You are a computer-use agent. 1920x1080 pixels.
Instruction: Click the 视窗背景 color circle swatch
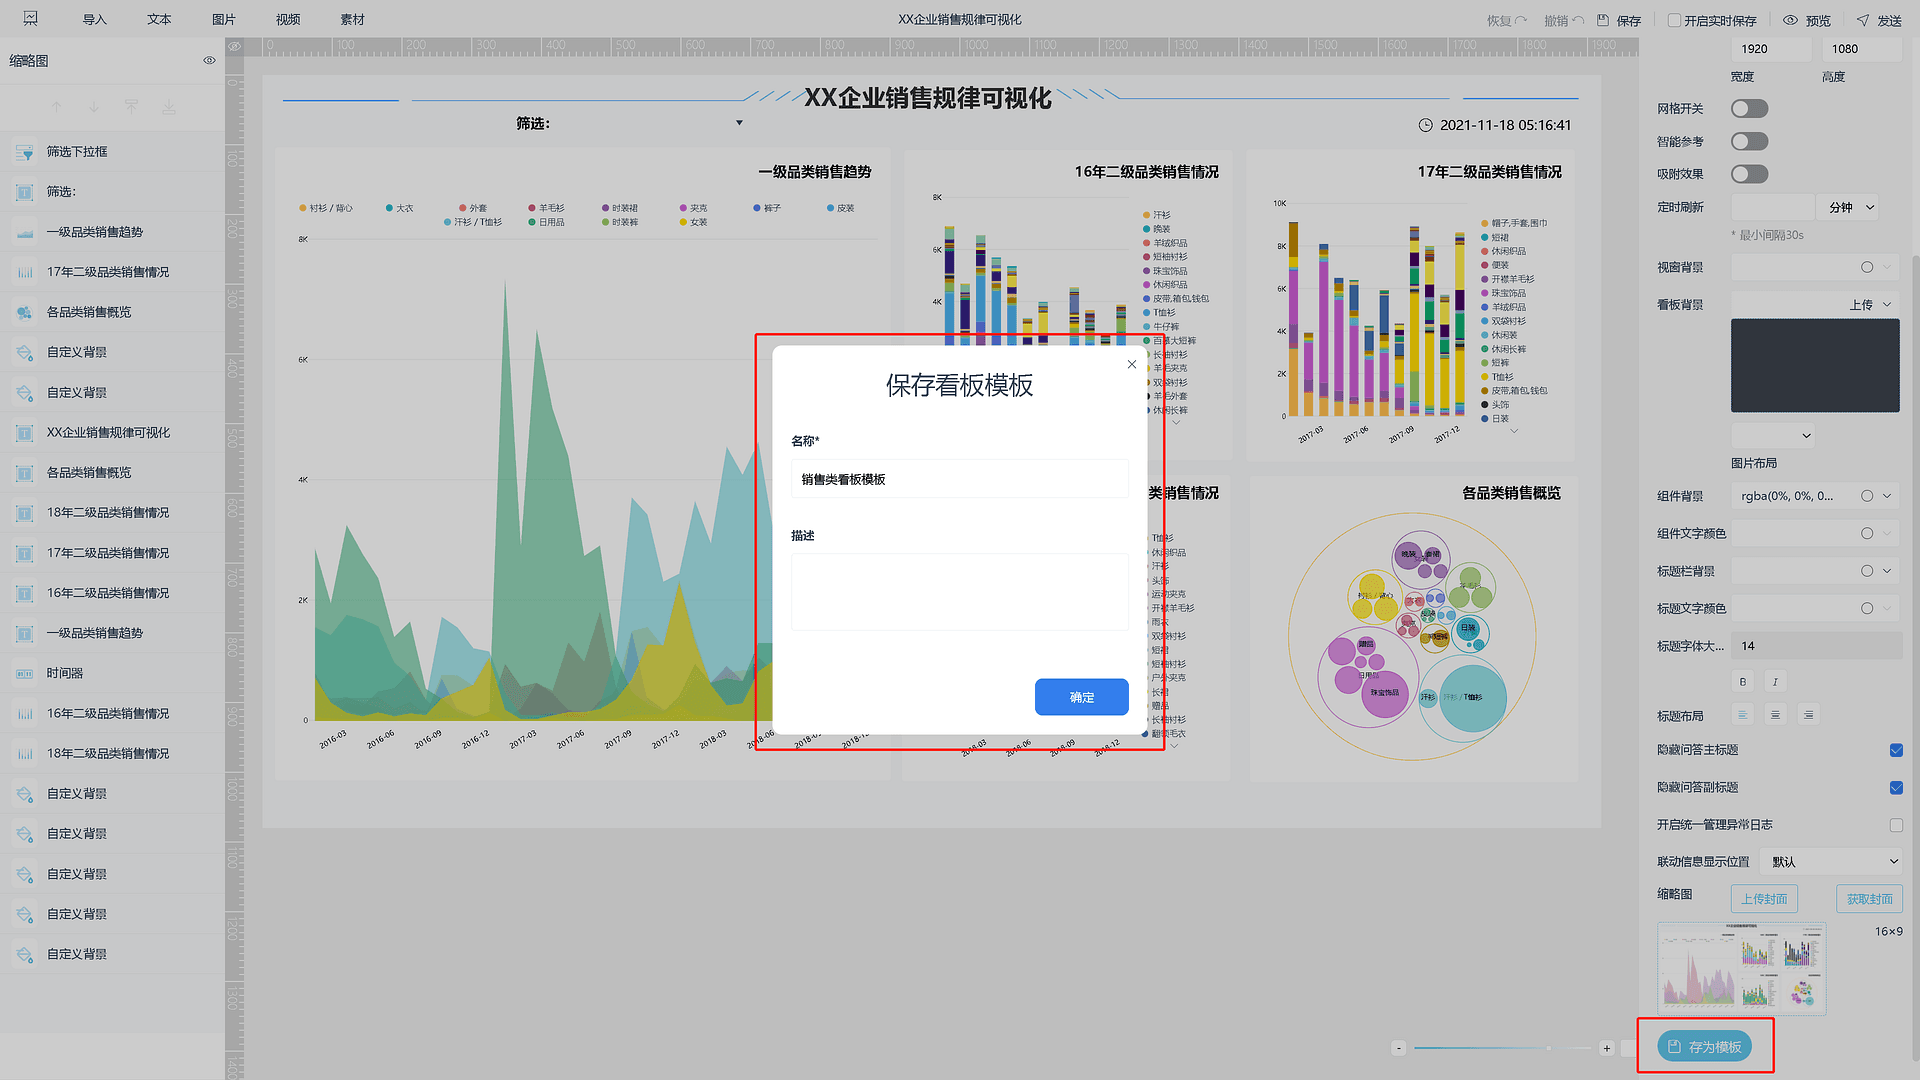[1867, 267]
